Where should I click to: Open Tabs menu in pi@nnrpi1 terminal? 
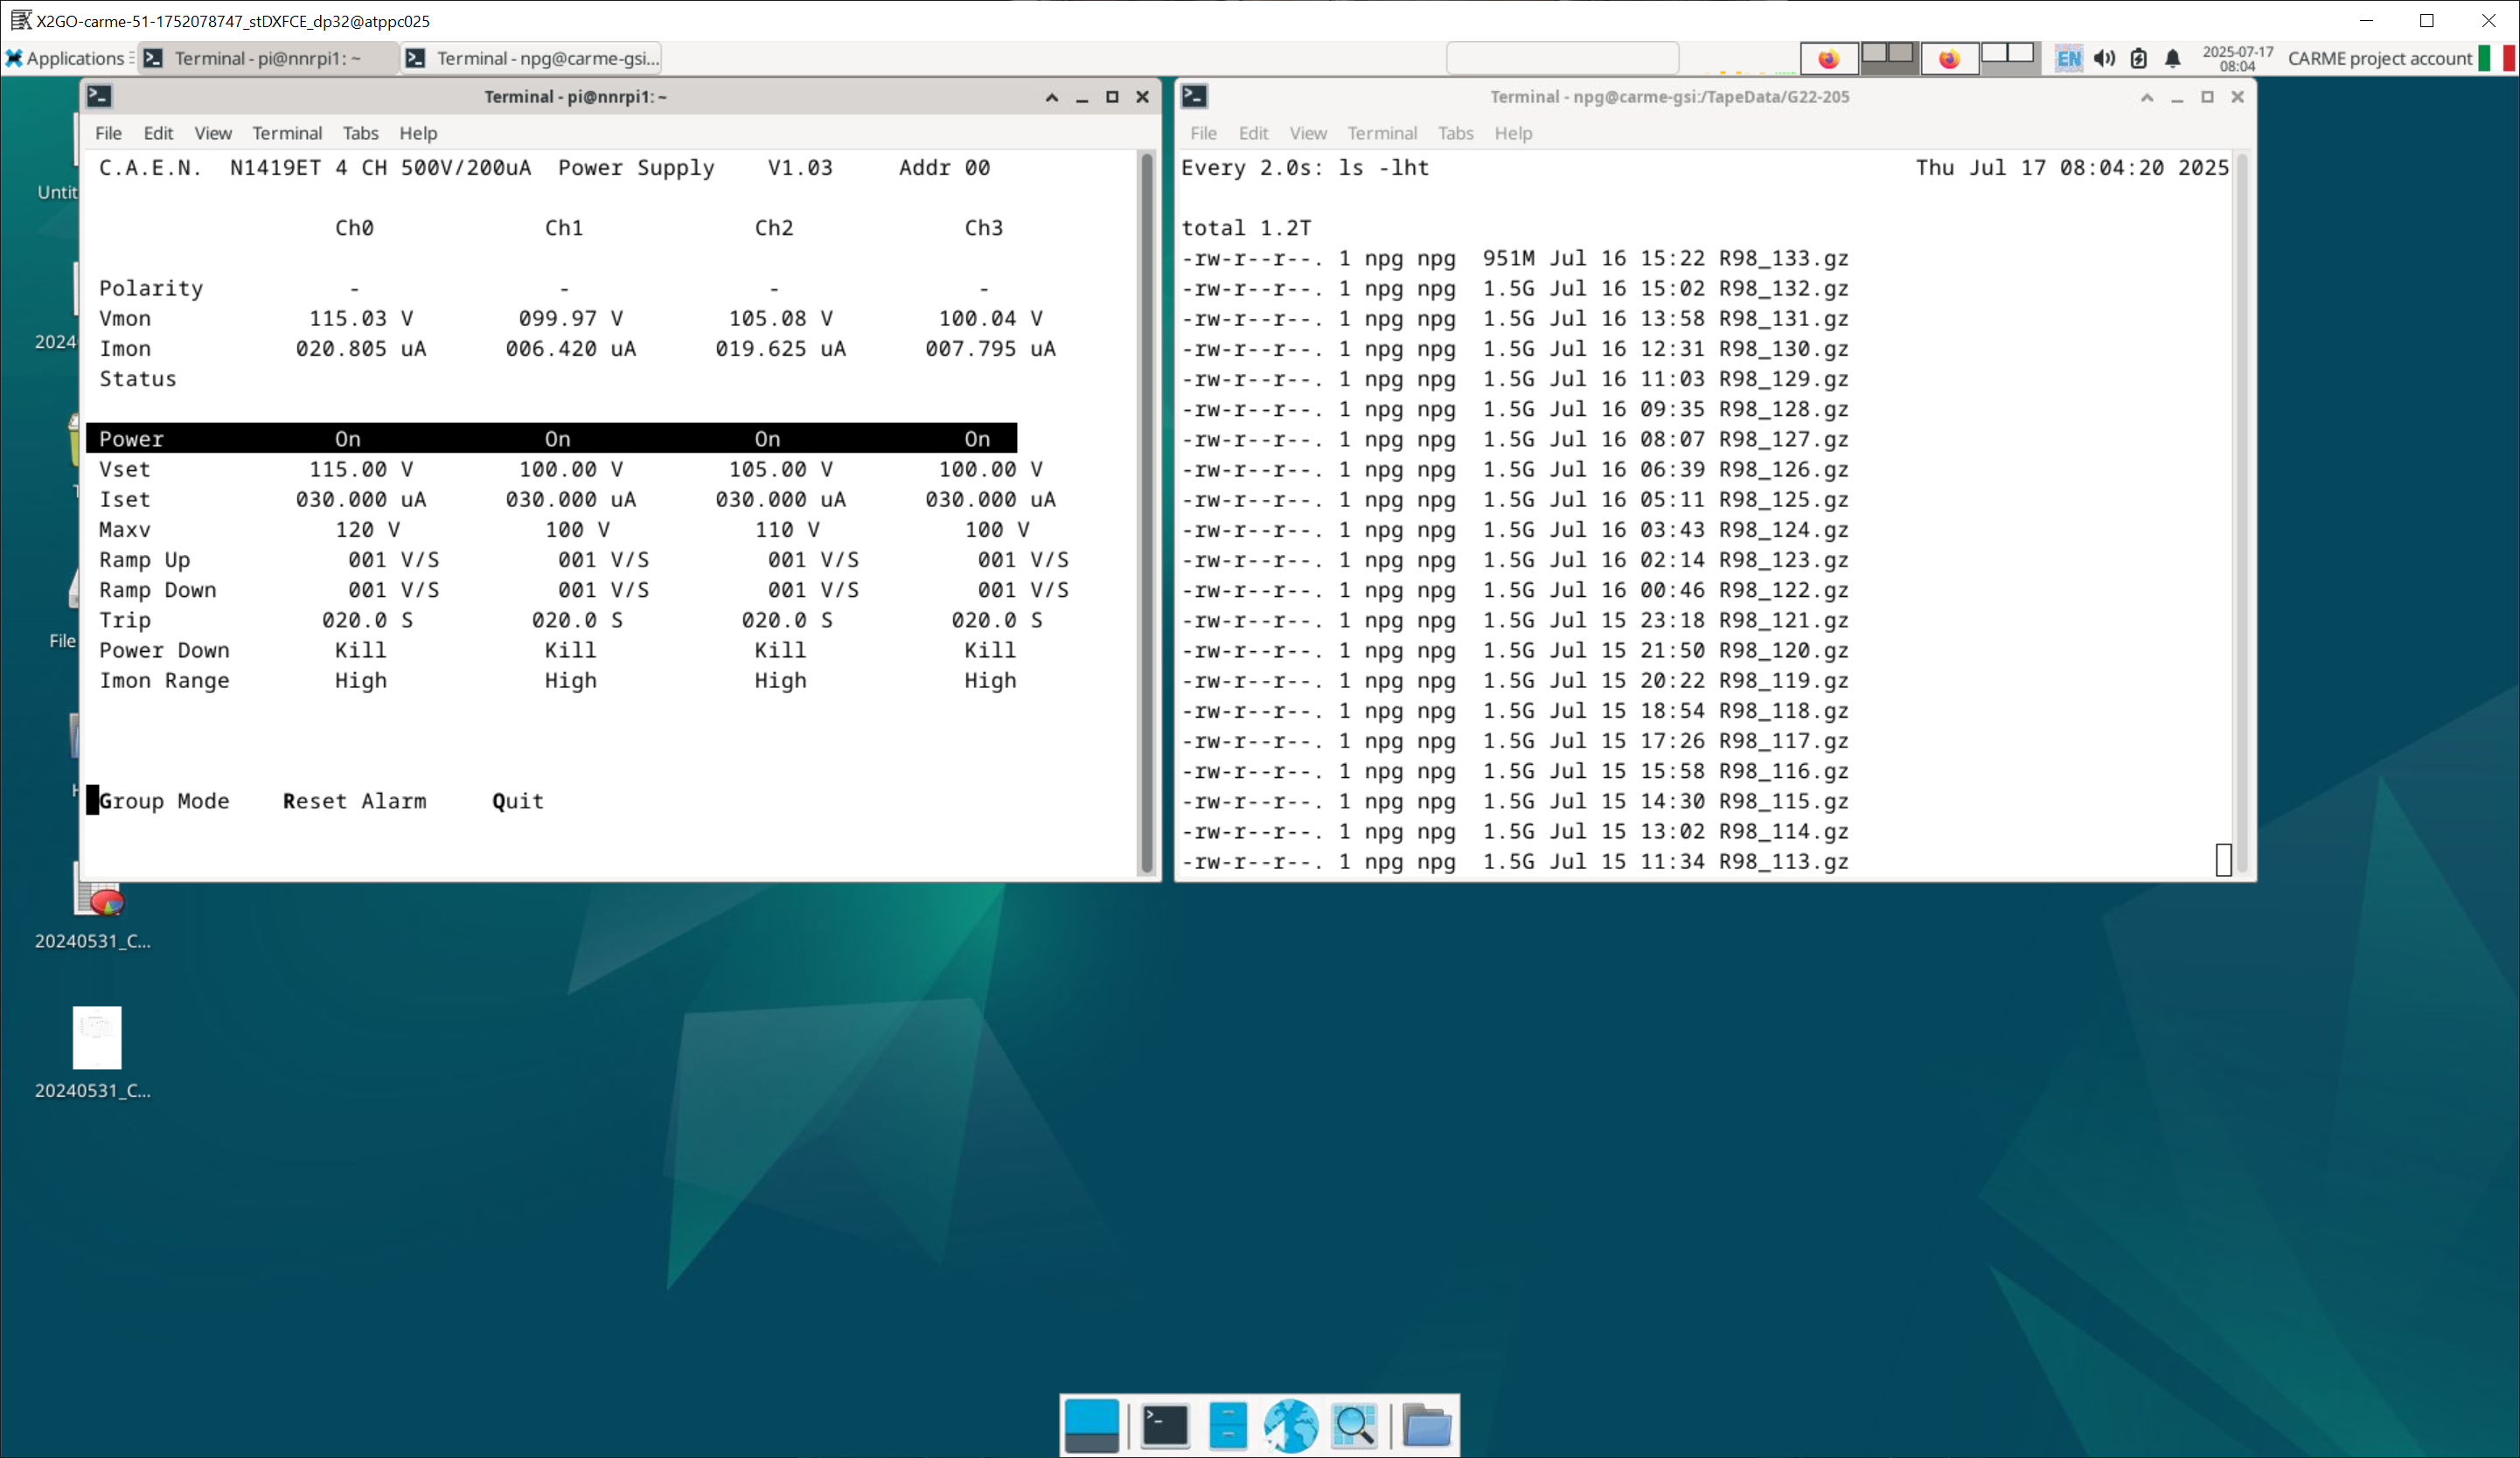click(x=360, y=133)
